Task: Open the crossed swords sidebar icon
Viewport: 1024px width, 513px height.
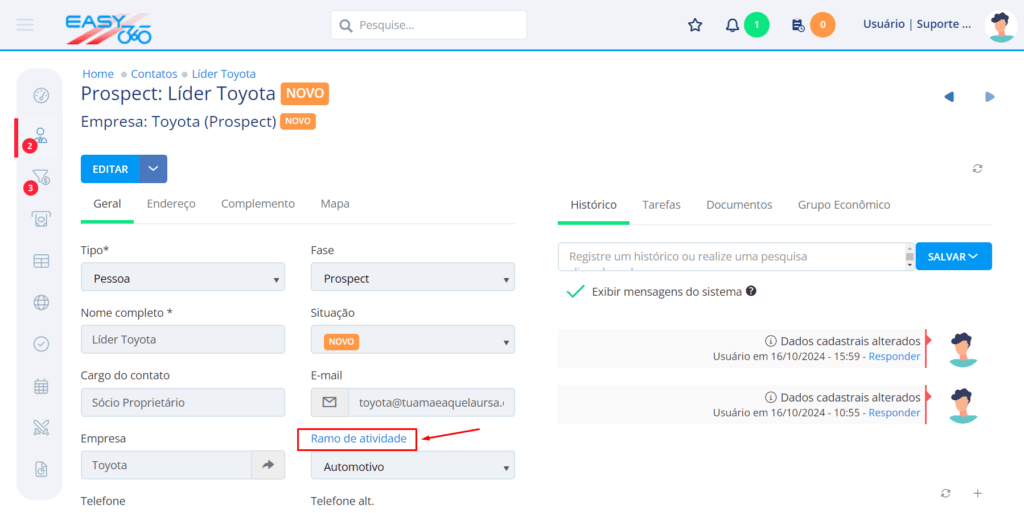Action: click(x=41, y=428)
